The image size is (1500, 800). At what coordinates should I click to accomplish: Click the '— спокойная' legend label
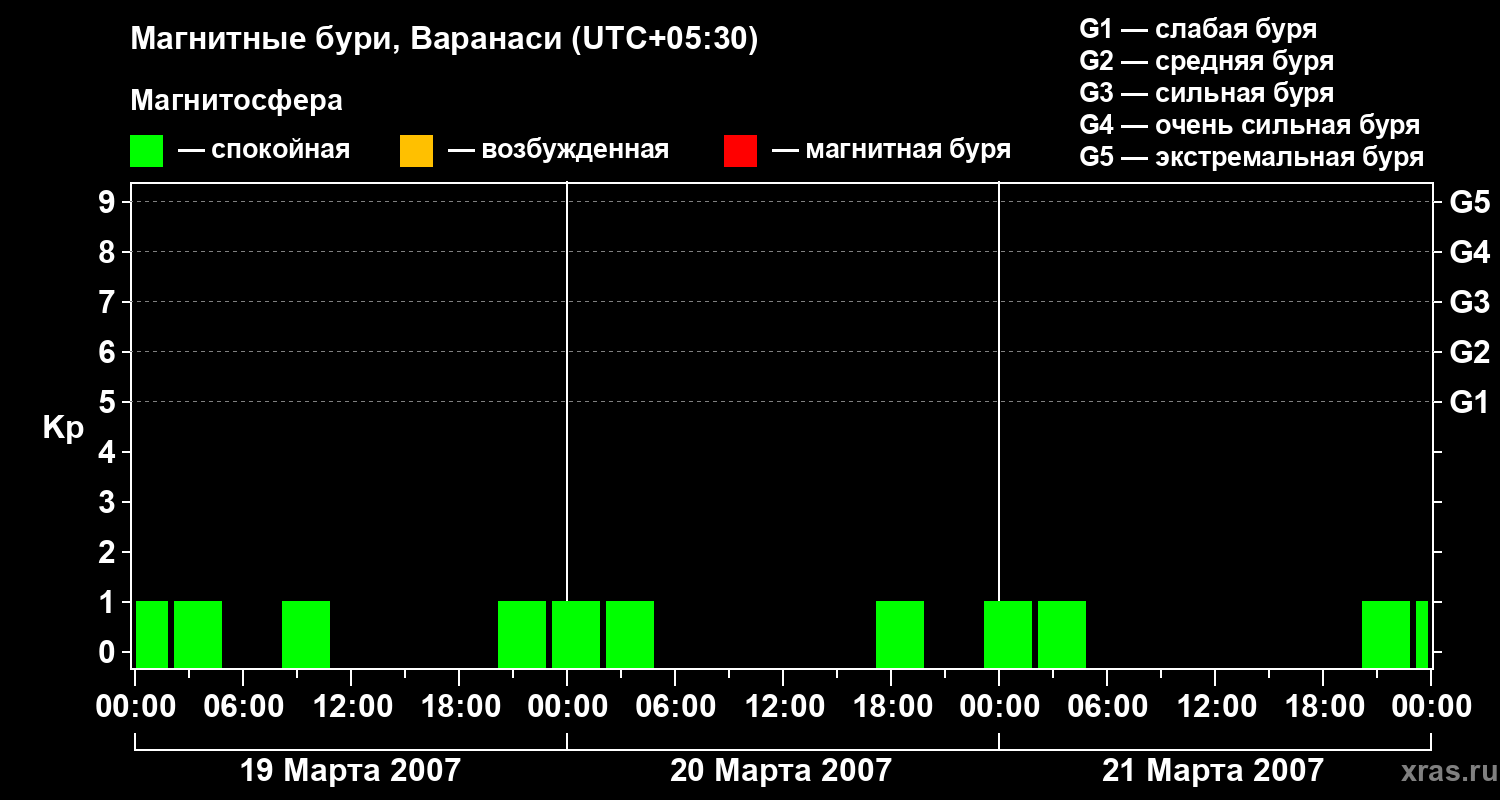tap(264, 151)
